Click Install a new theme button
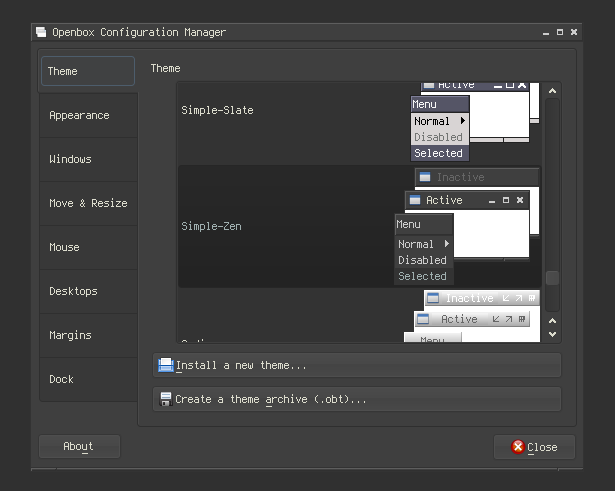The image size is (615, 491). click(x=357, y=365)
